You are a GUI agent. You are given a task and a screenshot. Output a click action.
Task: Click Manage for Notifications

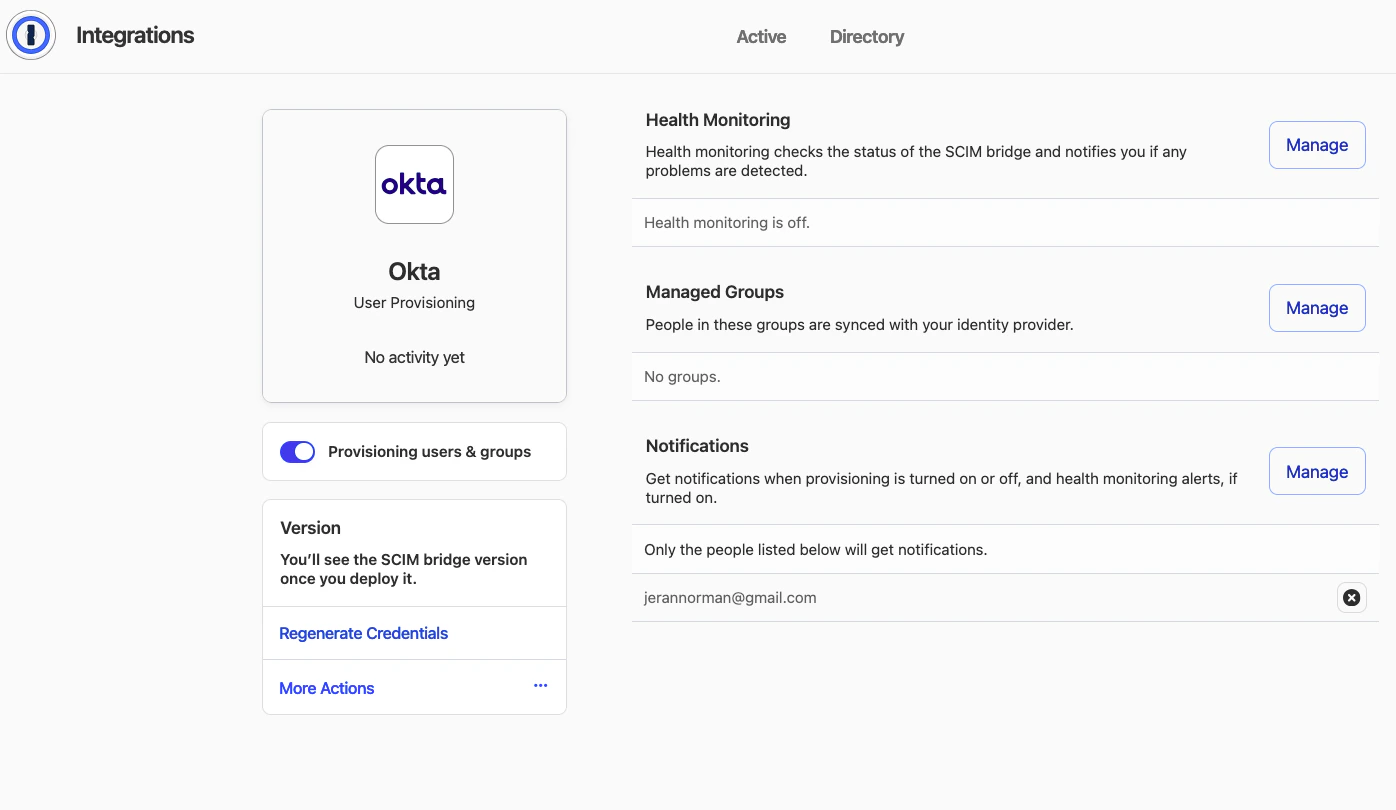tap(1317, 471)
